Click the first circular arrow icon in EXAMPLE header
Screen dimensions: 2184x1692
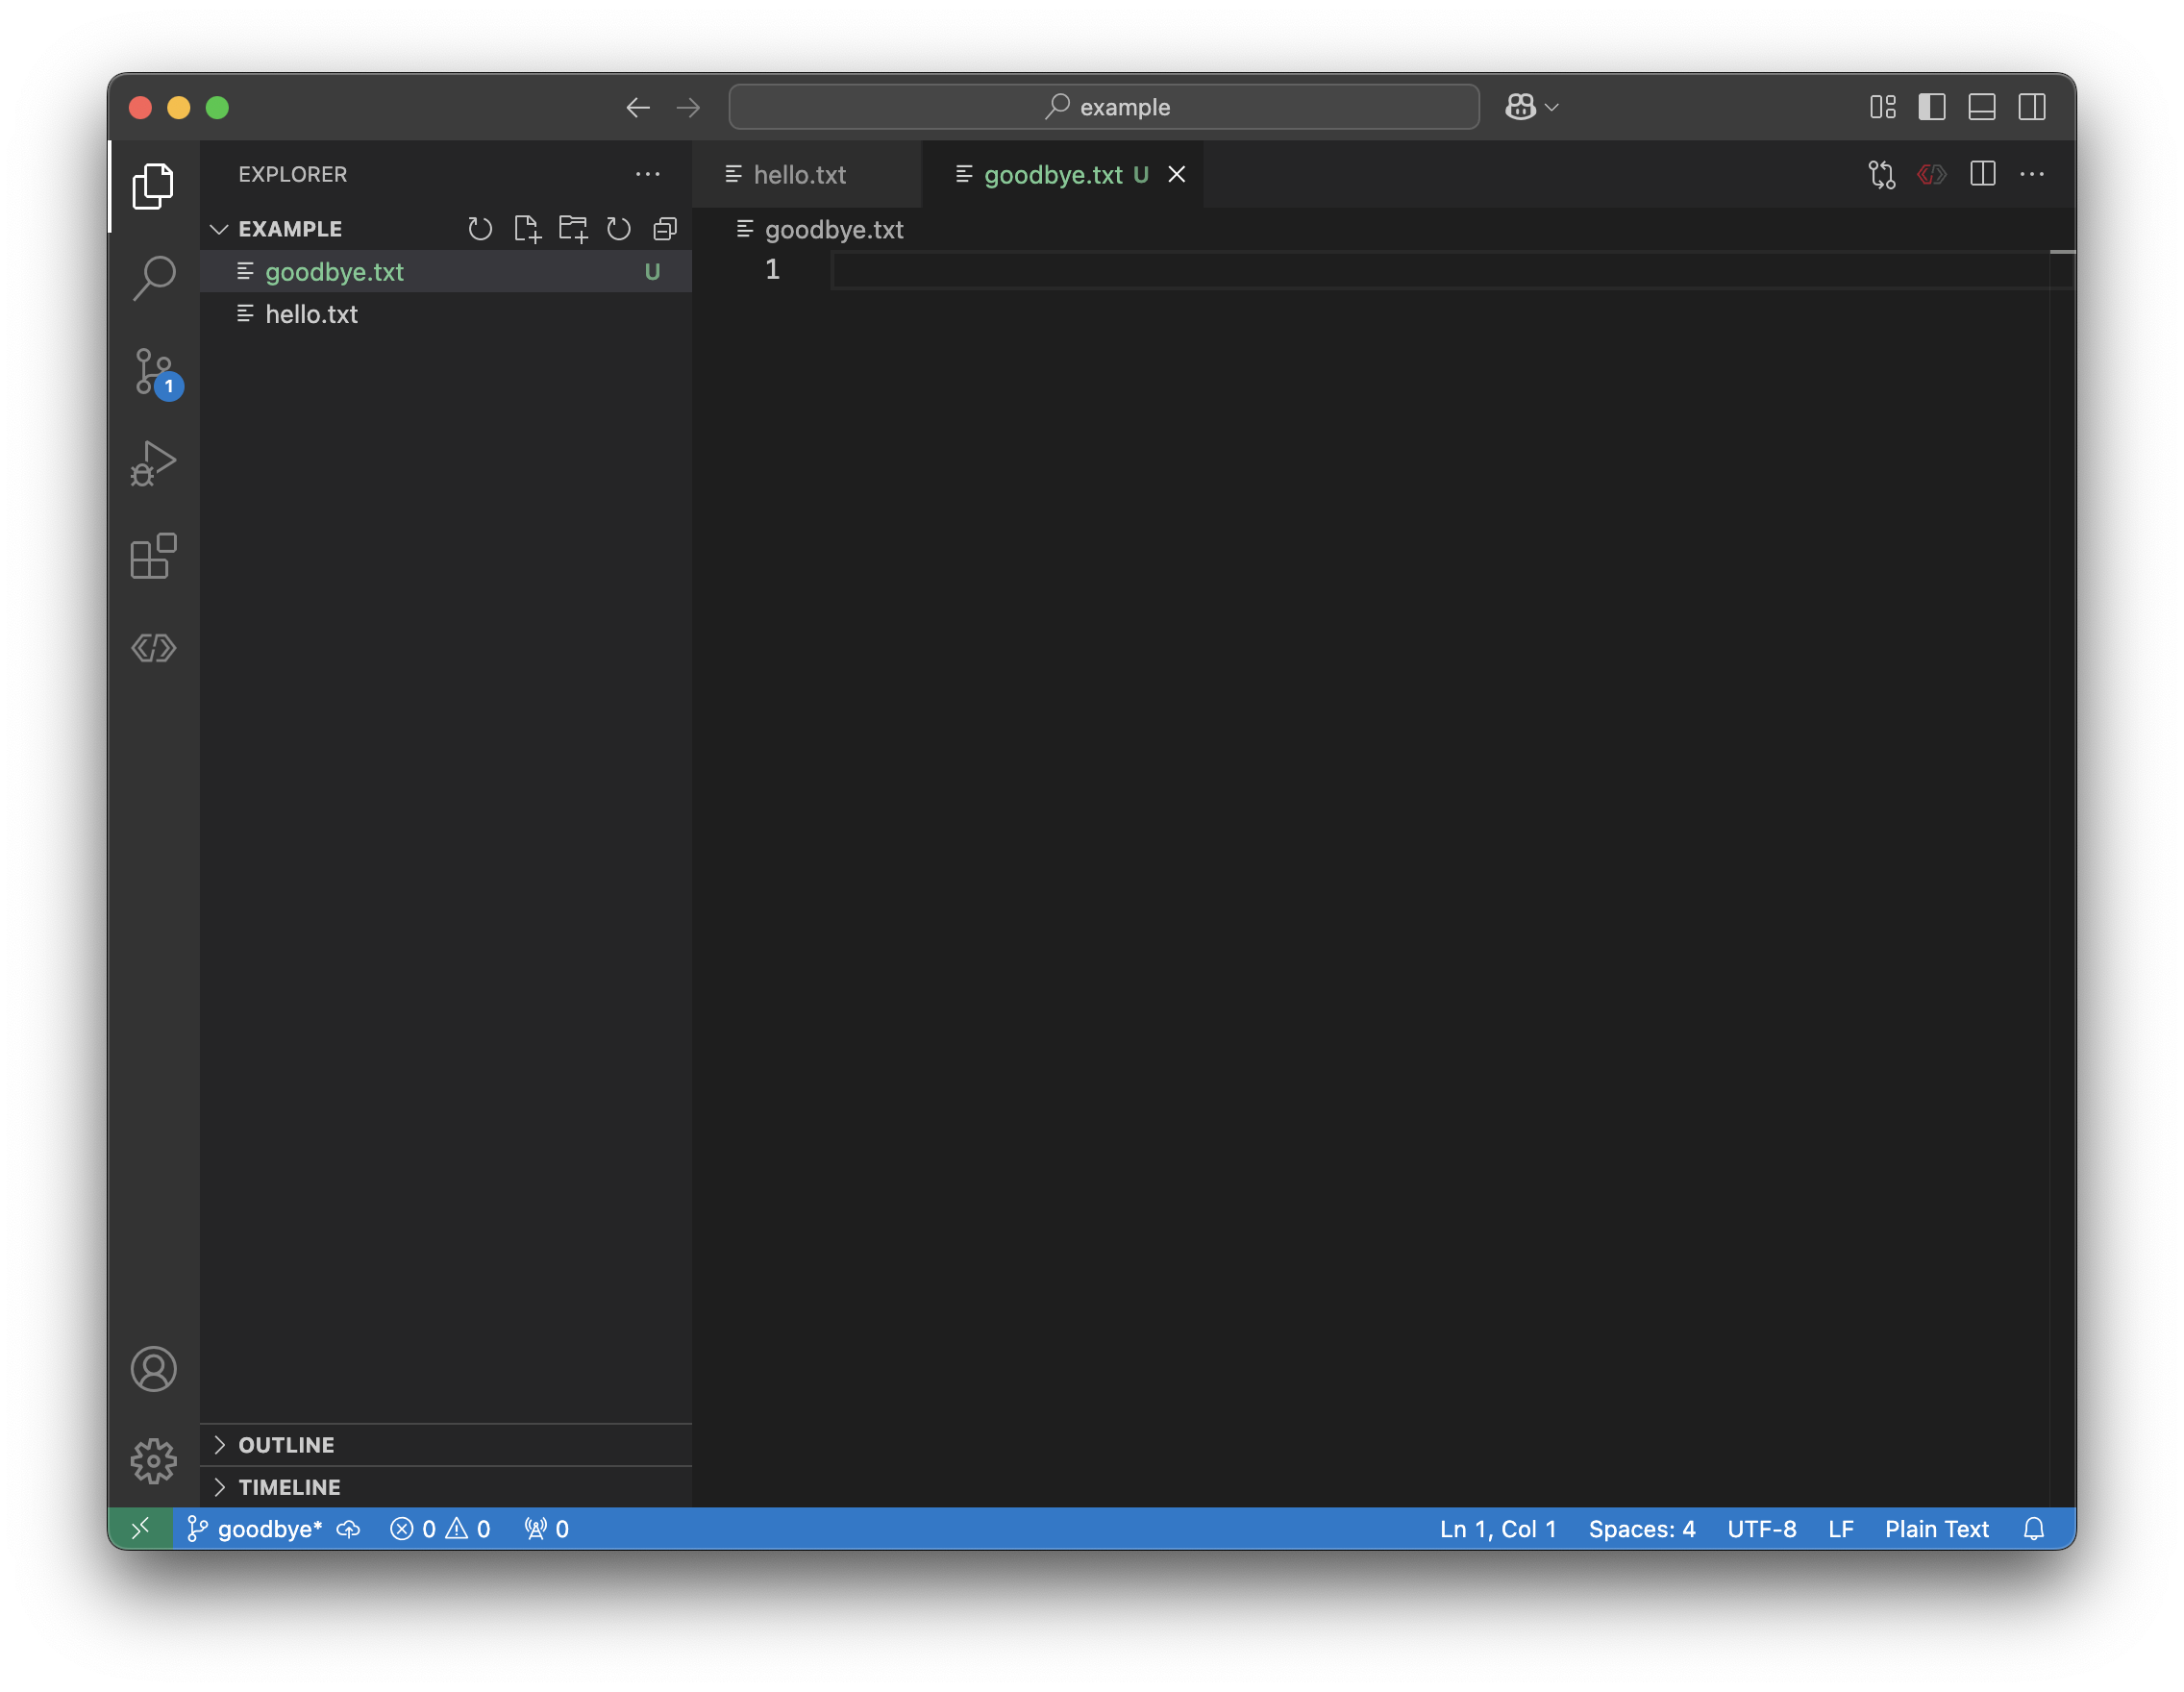point(480,229)
